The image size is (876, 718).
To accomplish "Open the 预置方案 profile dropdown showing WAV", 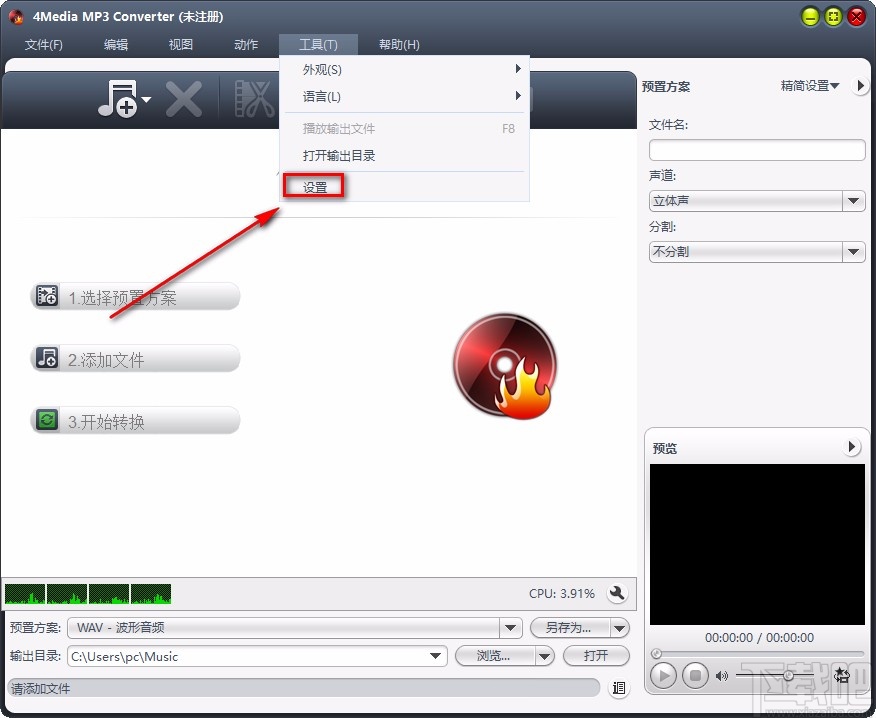I will (511, 628).
